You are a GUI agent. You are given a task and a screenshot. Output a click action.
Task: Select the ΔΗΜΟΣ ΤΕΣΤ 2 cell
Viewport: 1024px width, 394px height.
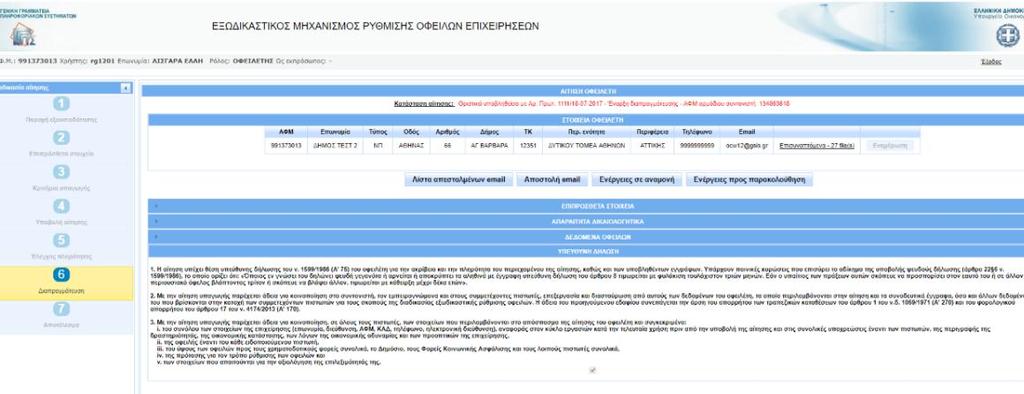coord(334,146)
